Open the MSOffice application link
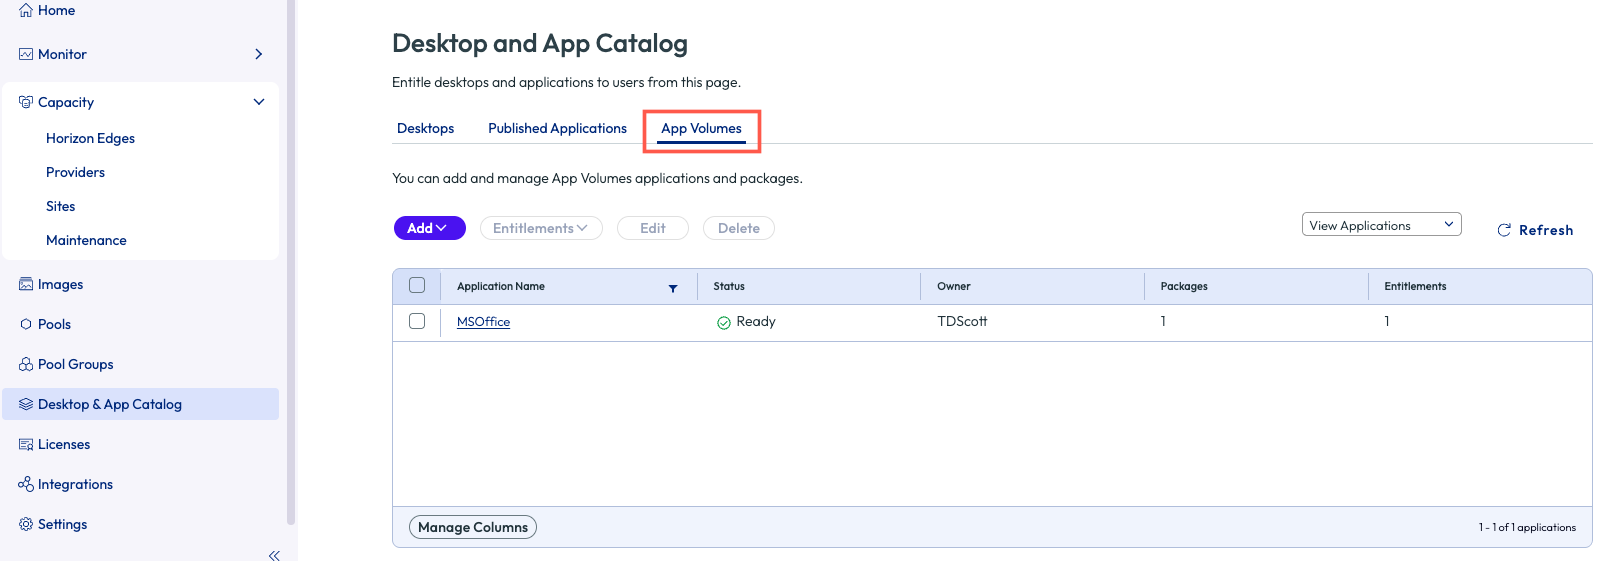The width and height of the screenshot is (1615, 561). coord(483,322)
